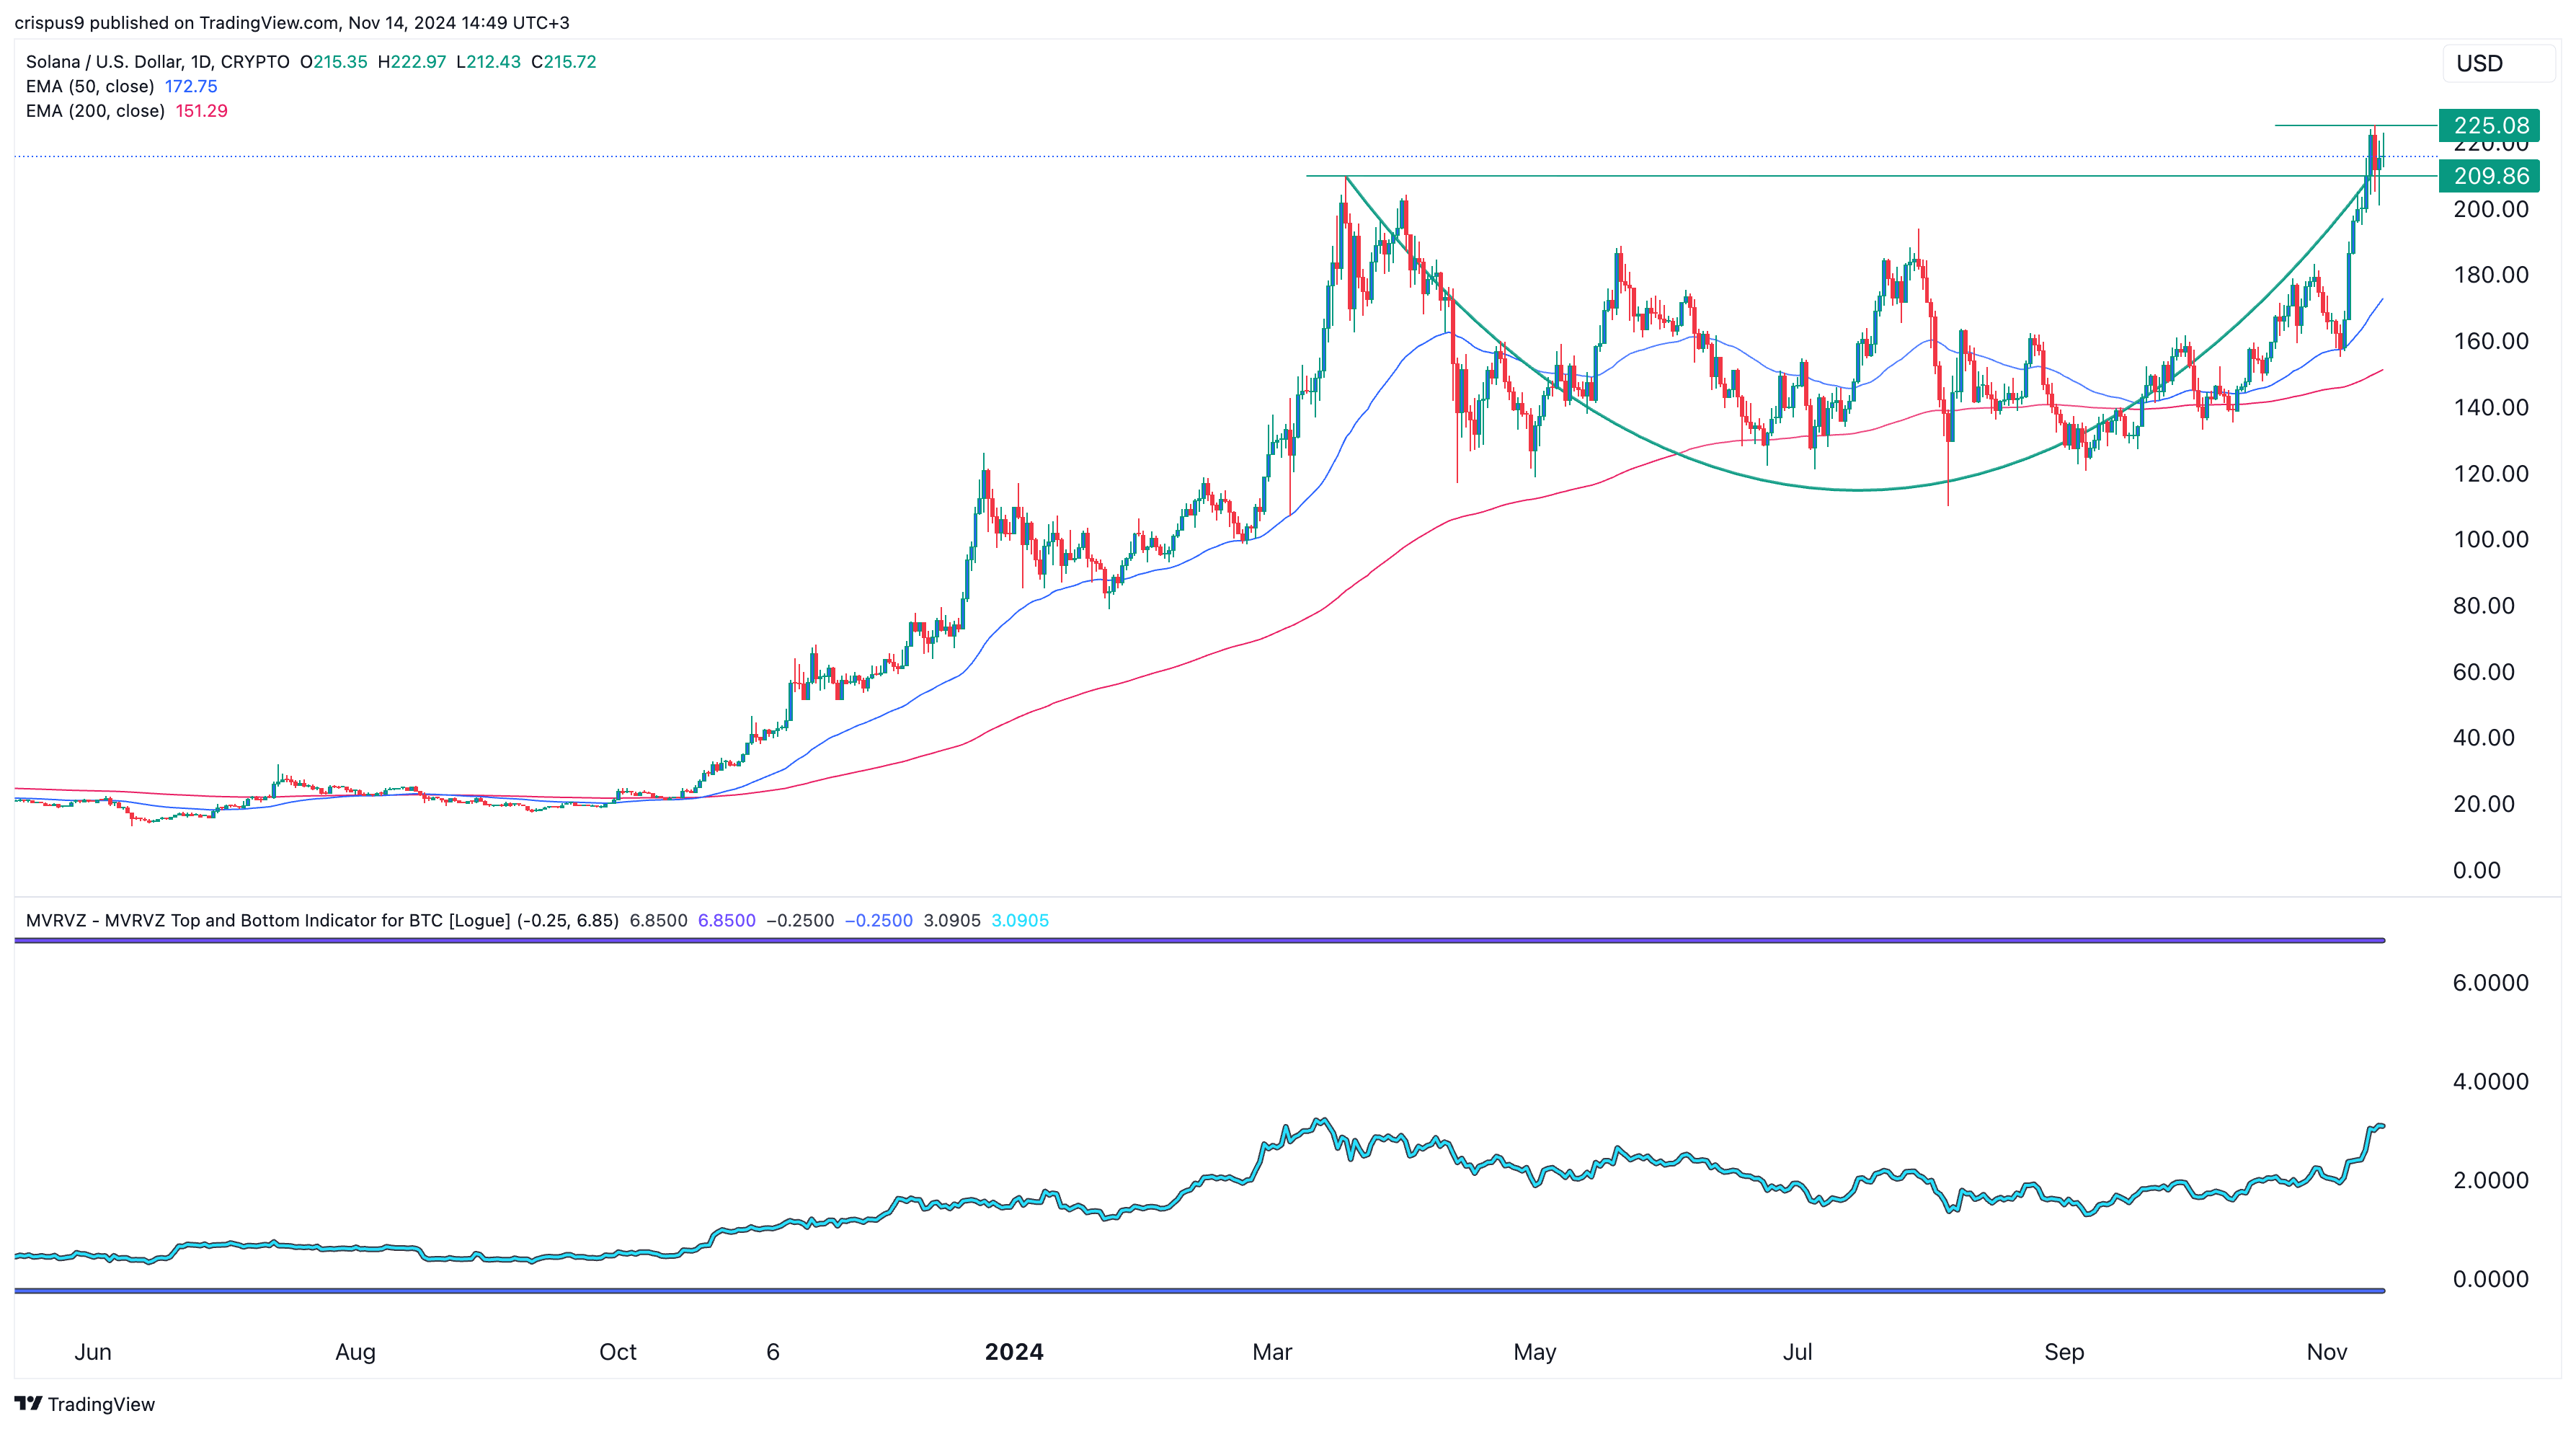Click the 60.00 price axis label

pyautogui.click(x=2483, y=672)
